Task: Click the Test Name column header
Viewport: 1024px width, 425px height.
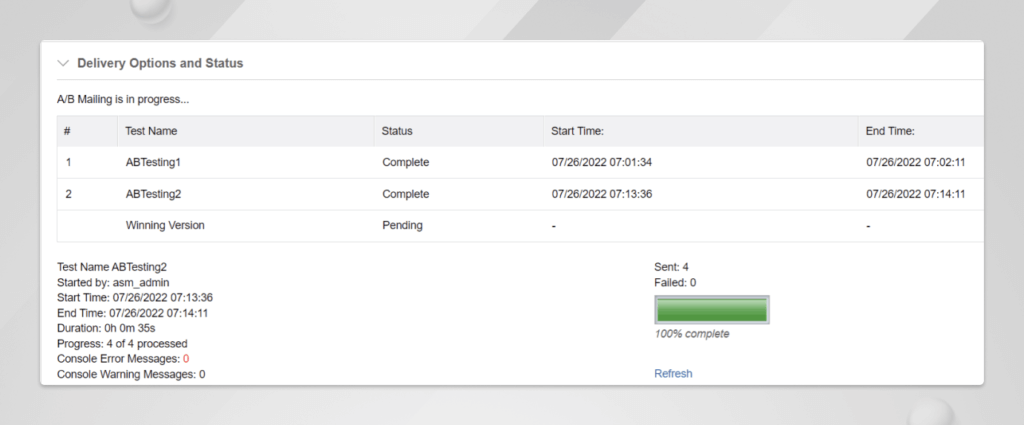Action: coord(151,131)
